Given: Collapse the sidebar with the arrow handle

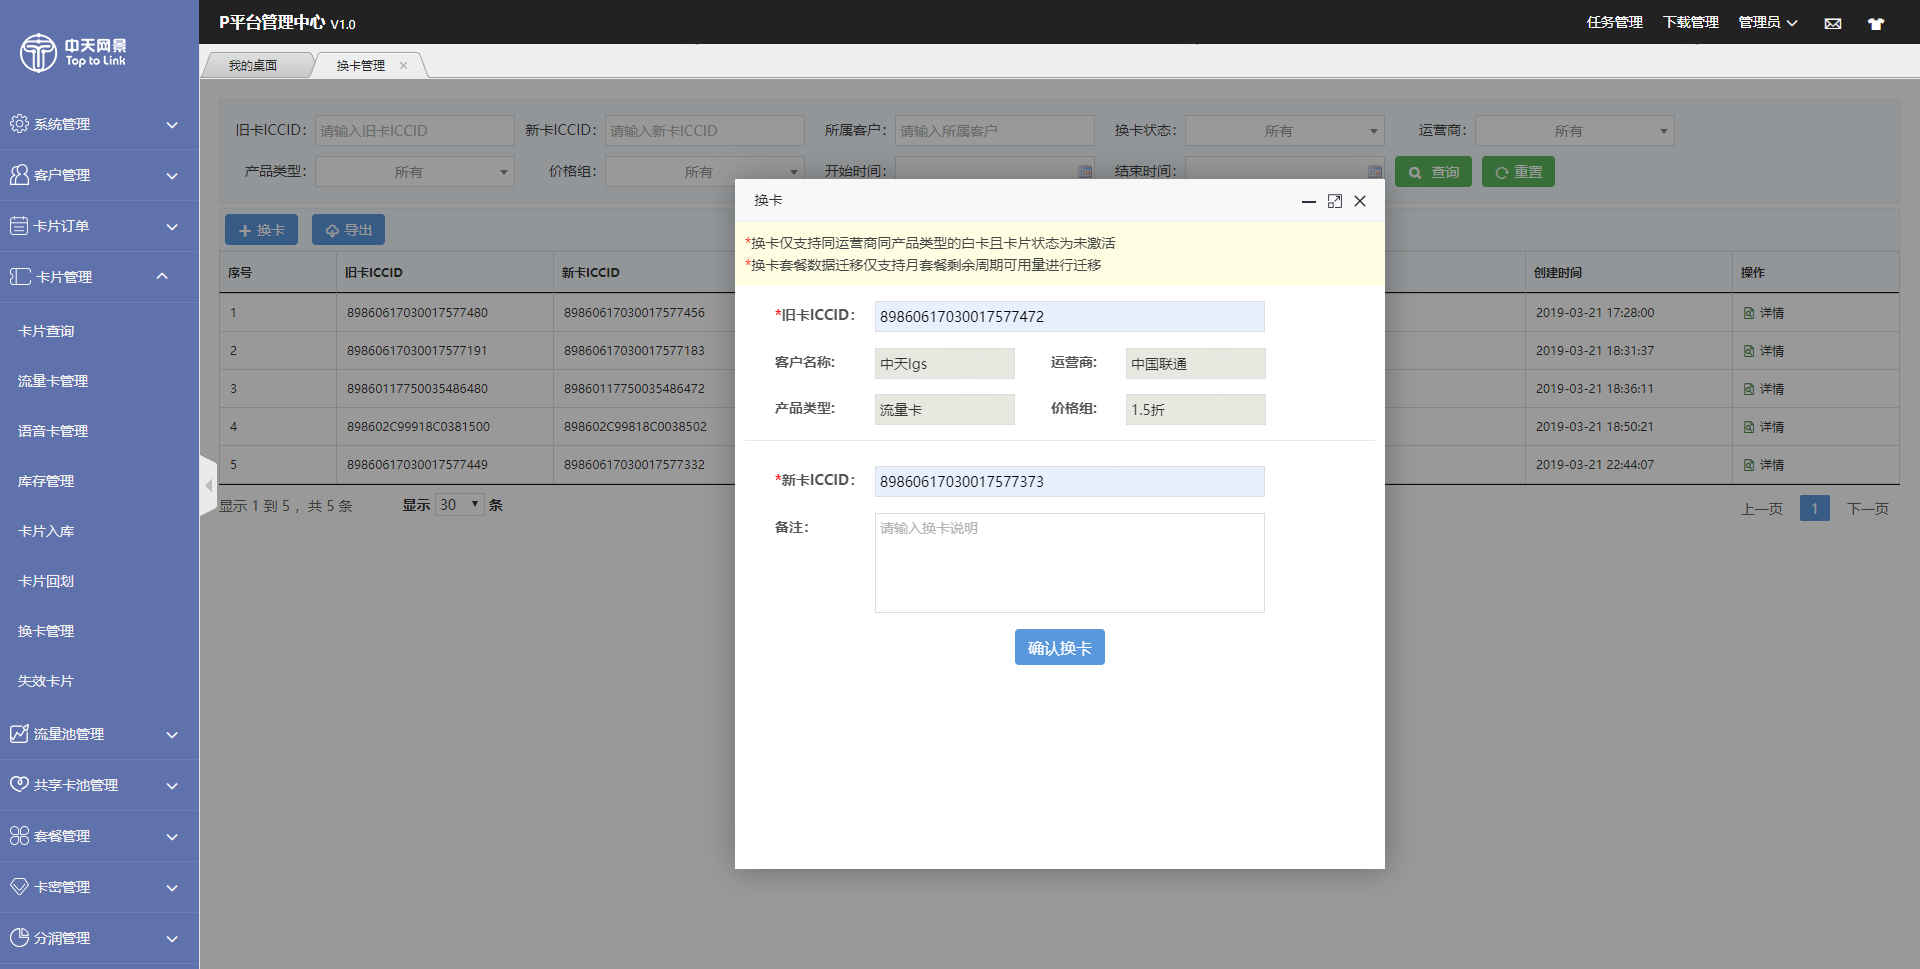Looking at the screenshot, I should point(208,485).
